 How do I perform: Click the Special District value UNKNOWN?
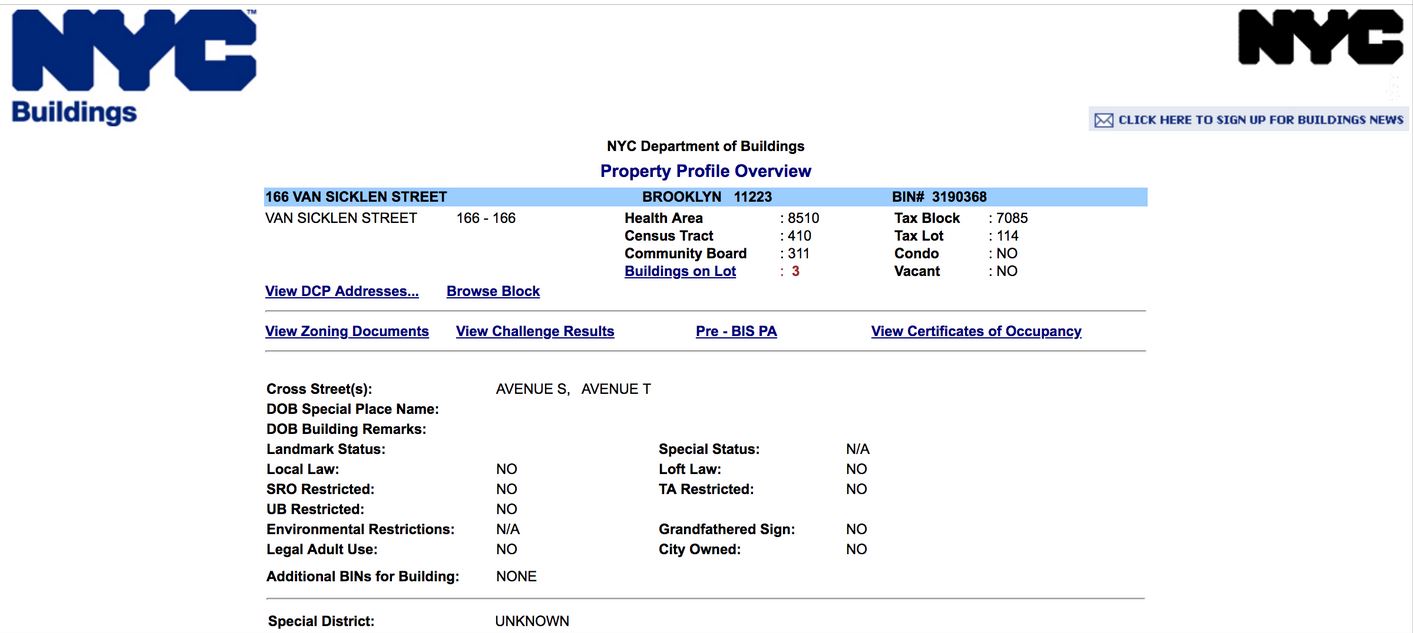click(x=532, y=621)
